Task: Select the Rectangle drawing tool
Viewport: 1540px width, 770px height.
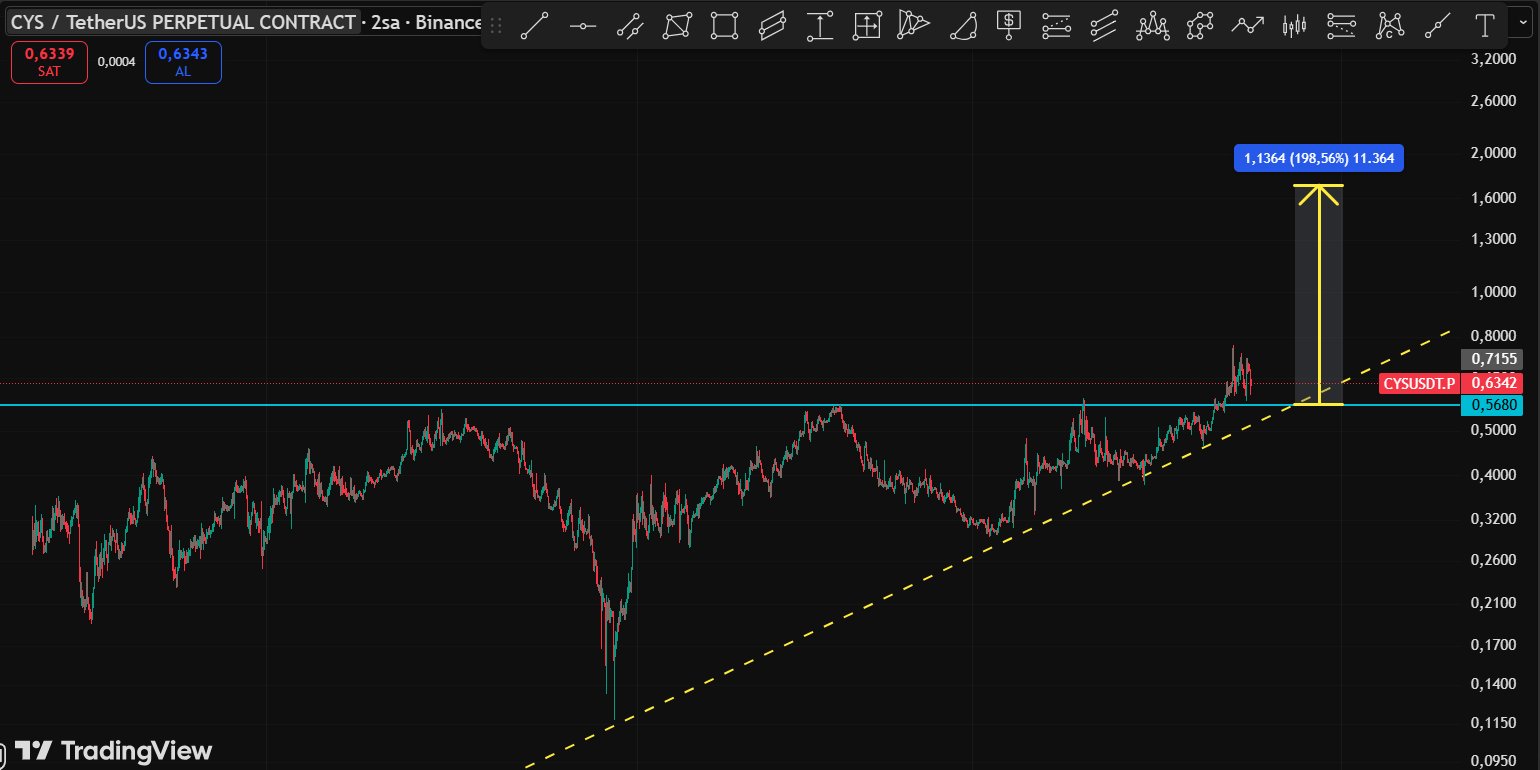Action: click(725, 25)
